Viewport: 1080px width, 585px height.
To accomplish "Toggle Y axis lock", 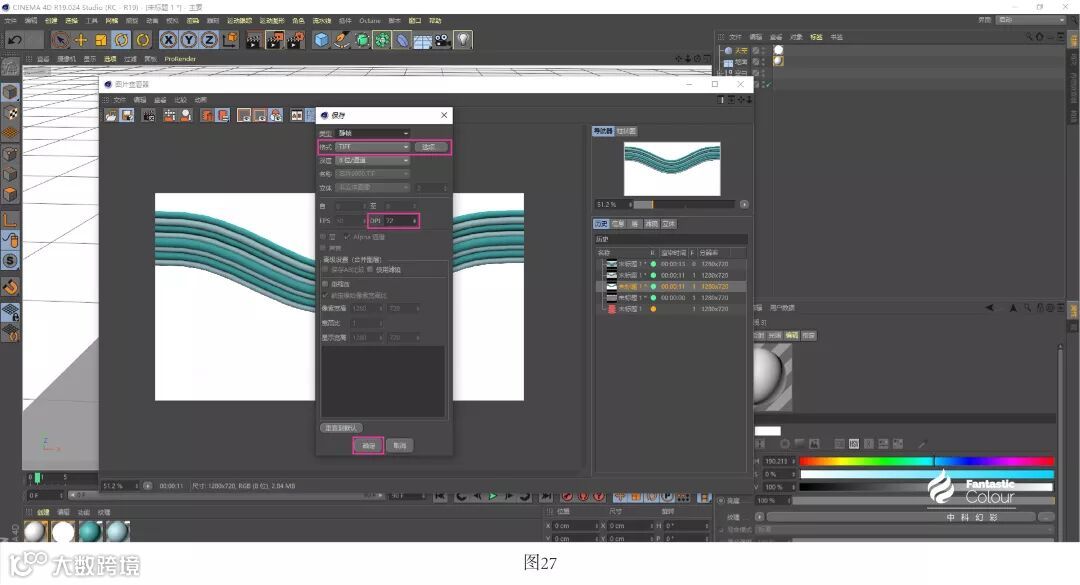I will click(x=189, y=40).
